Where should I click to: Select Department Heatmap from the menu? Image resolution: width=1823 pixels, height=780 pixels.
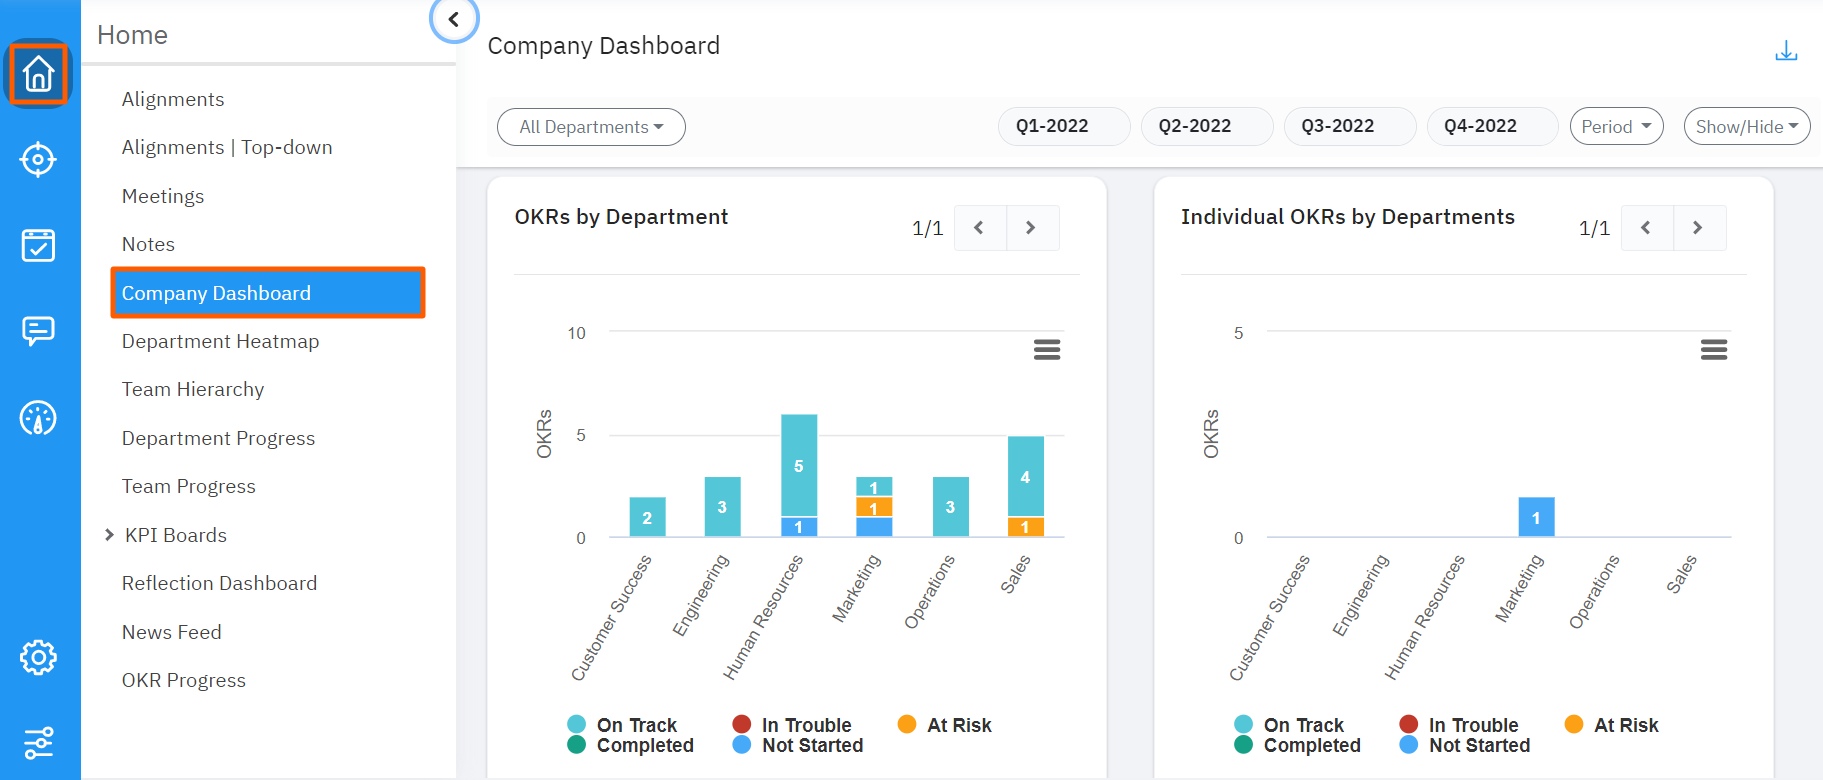tap(220, 342)
